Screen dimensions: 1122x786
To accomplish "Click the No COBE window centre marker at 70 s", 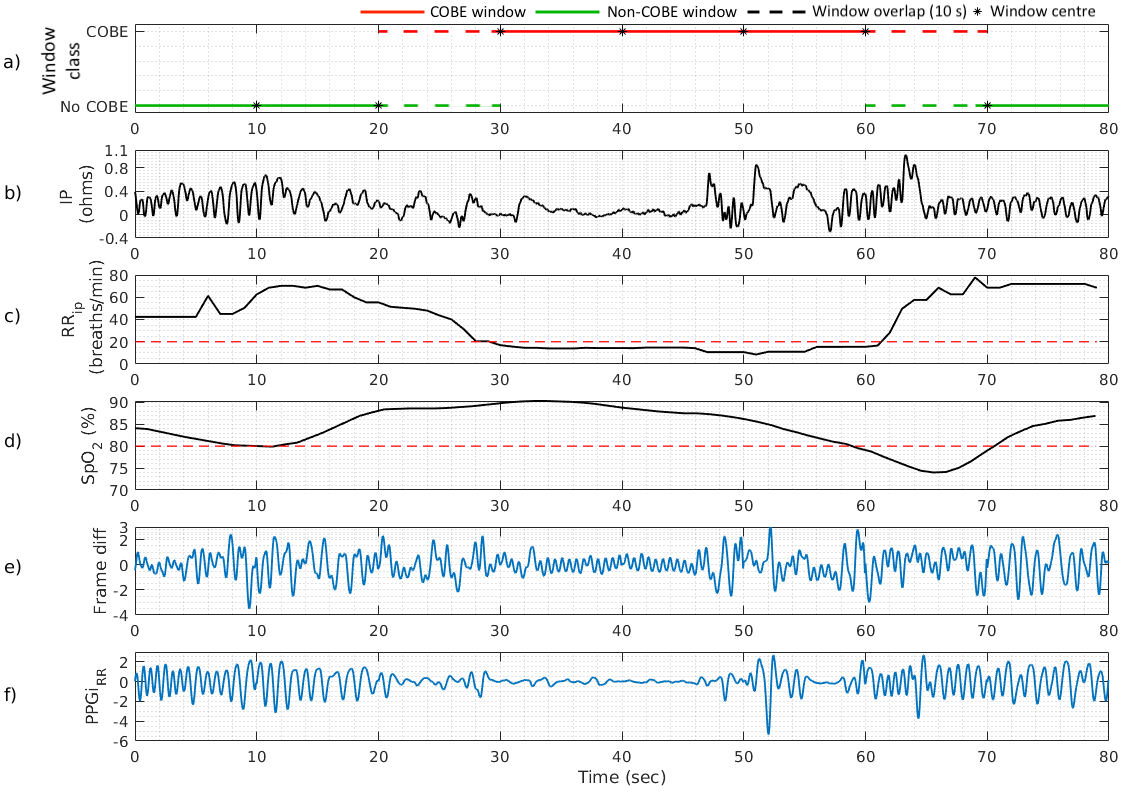I will tap(987, 105).
